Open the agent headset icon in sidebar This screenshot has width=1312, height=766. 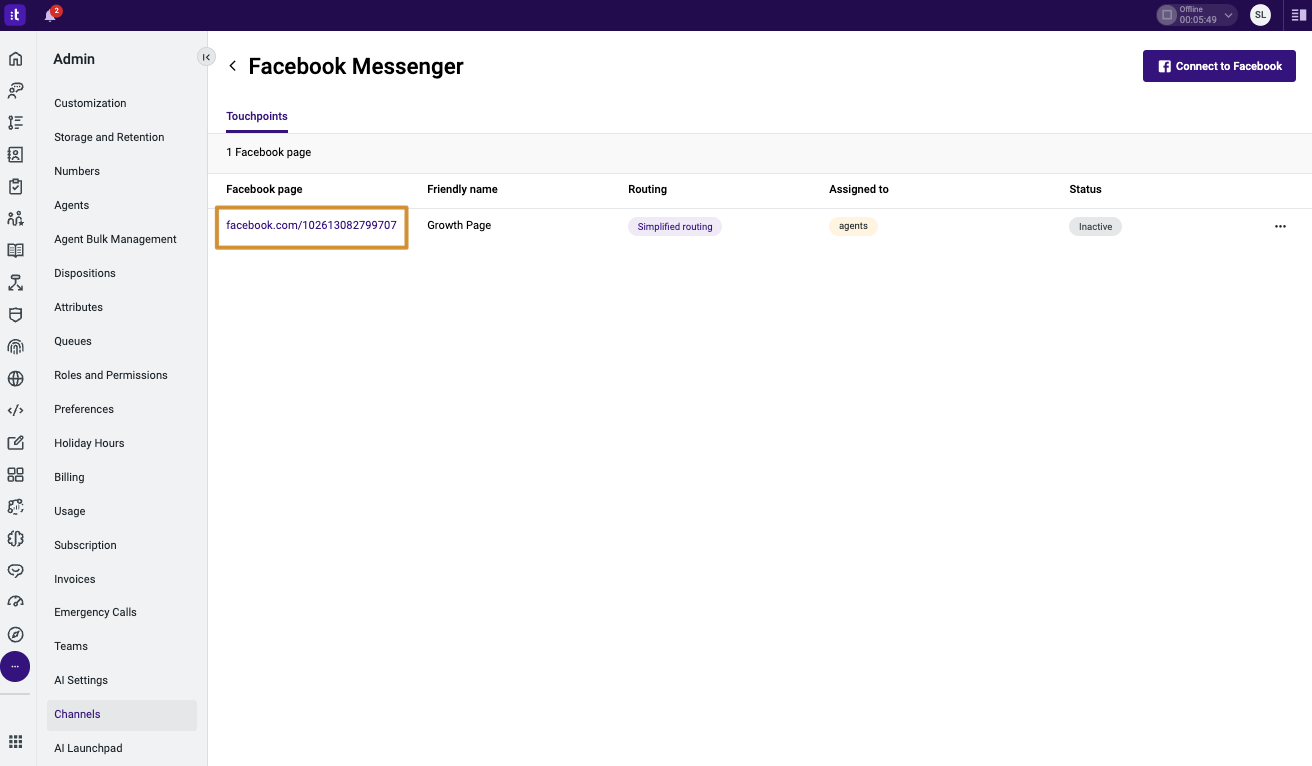tap(15, 91)
